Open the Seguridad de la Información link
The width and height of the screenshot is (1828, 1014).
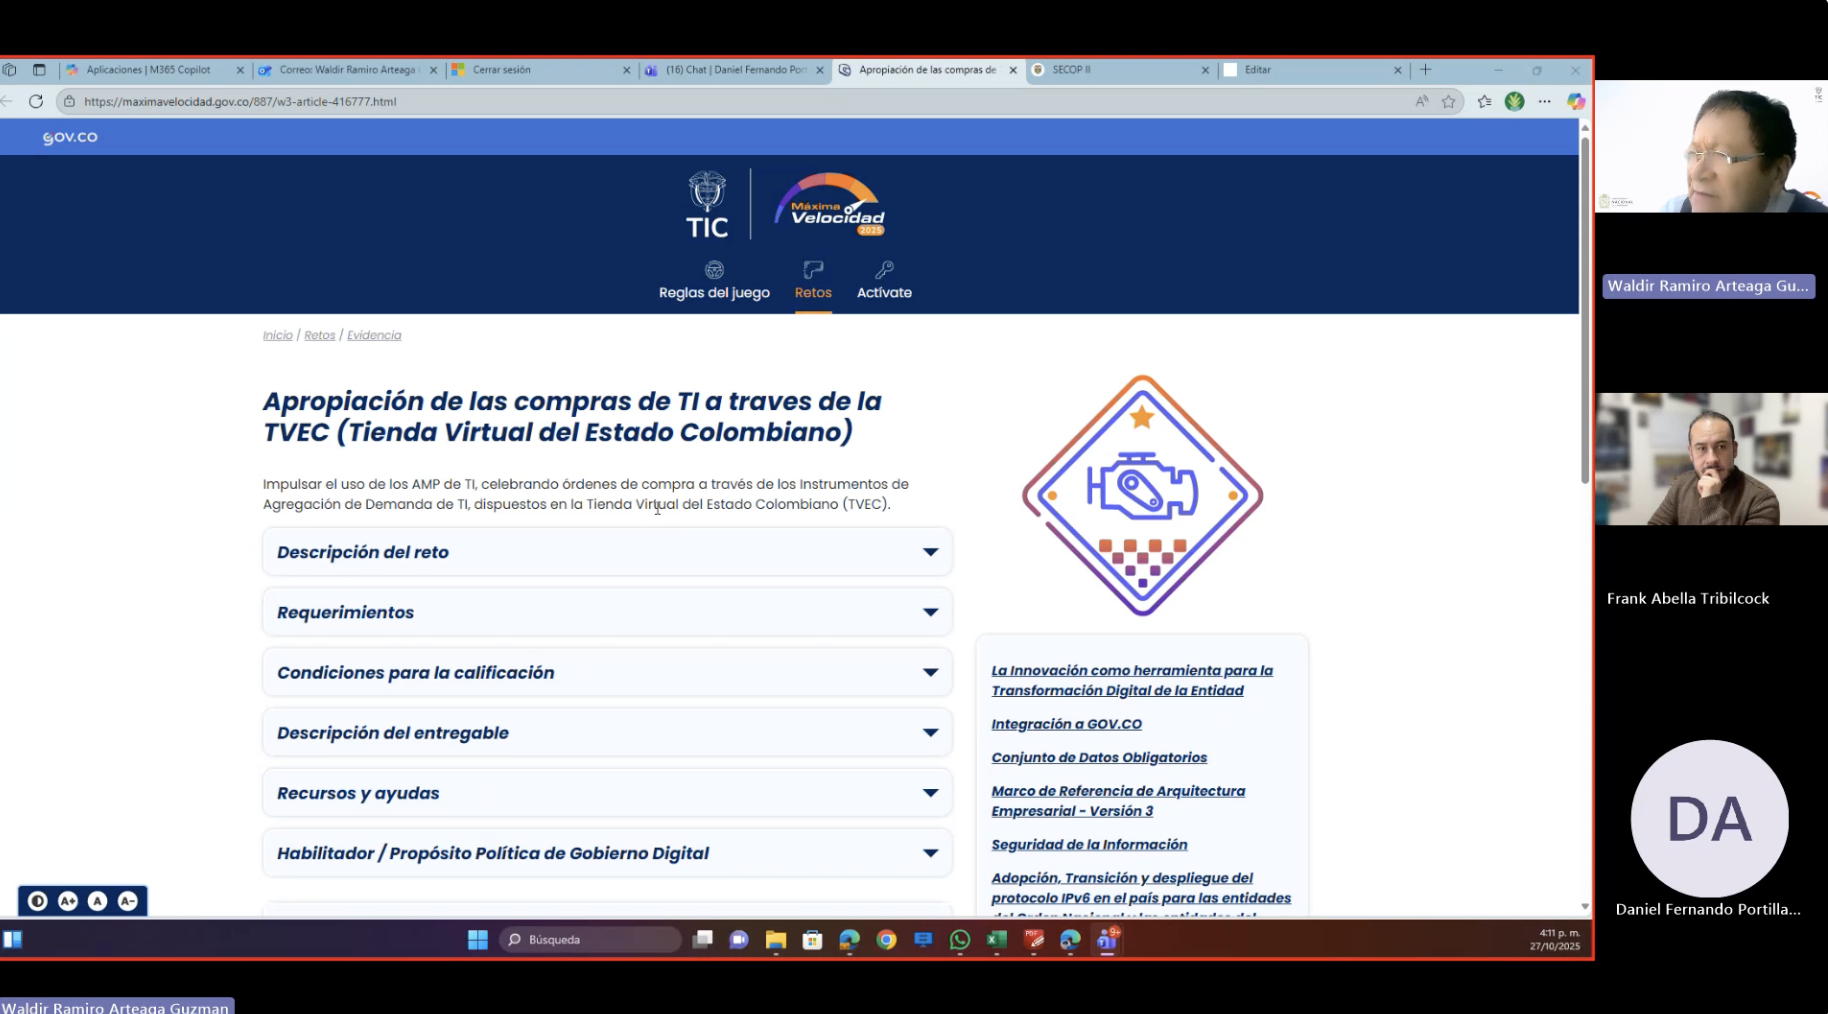pyautogui.click(x=1089, y=845)
